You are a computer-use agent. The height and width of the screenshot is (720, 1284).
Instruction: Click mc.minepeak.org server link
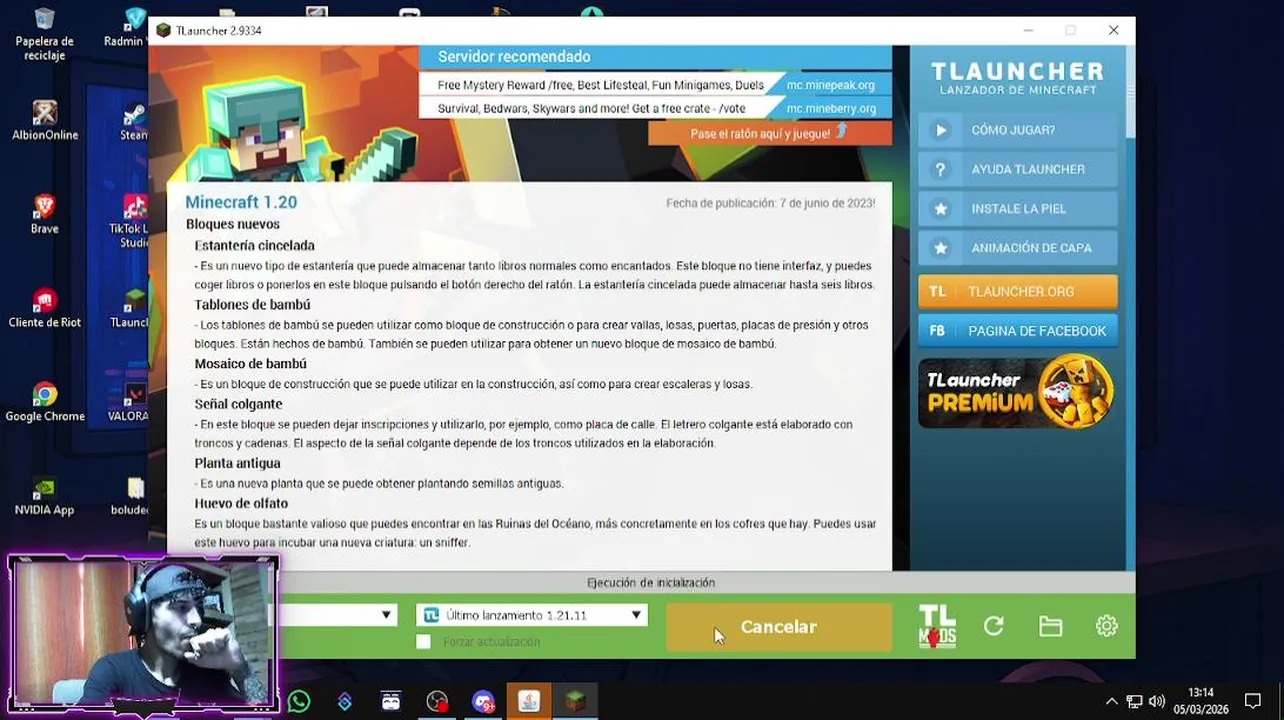pyautogui.click(x=830, y=85)
